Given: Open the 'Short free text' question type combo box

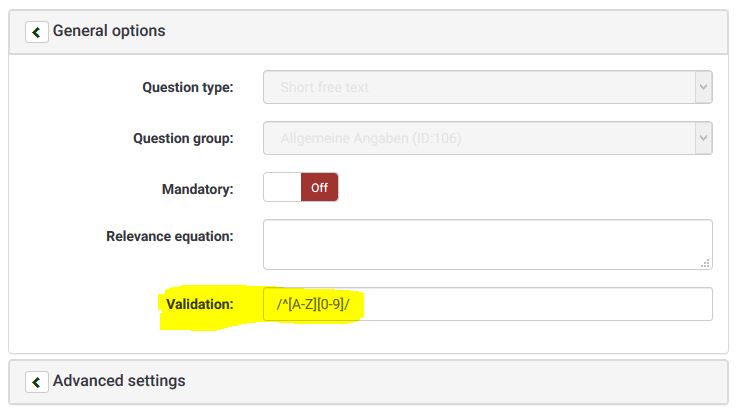Looking at the screenshot, I should [478, 87].
